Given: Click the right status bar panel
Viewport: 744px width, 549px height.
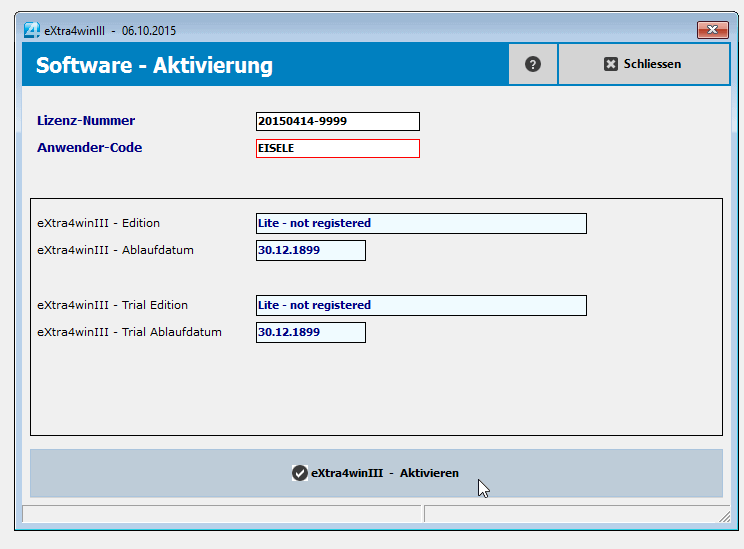Looking at the screenshot, I should click(570, 514).
